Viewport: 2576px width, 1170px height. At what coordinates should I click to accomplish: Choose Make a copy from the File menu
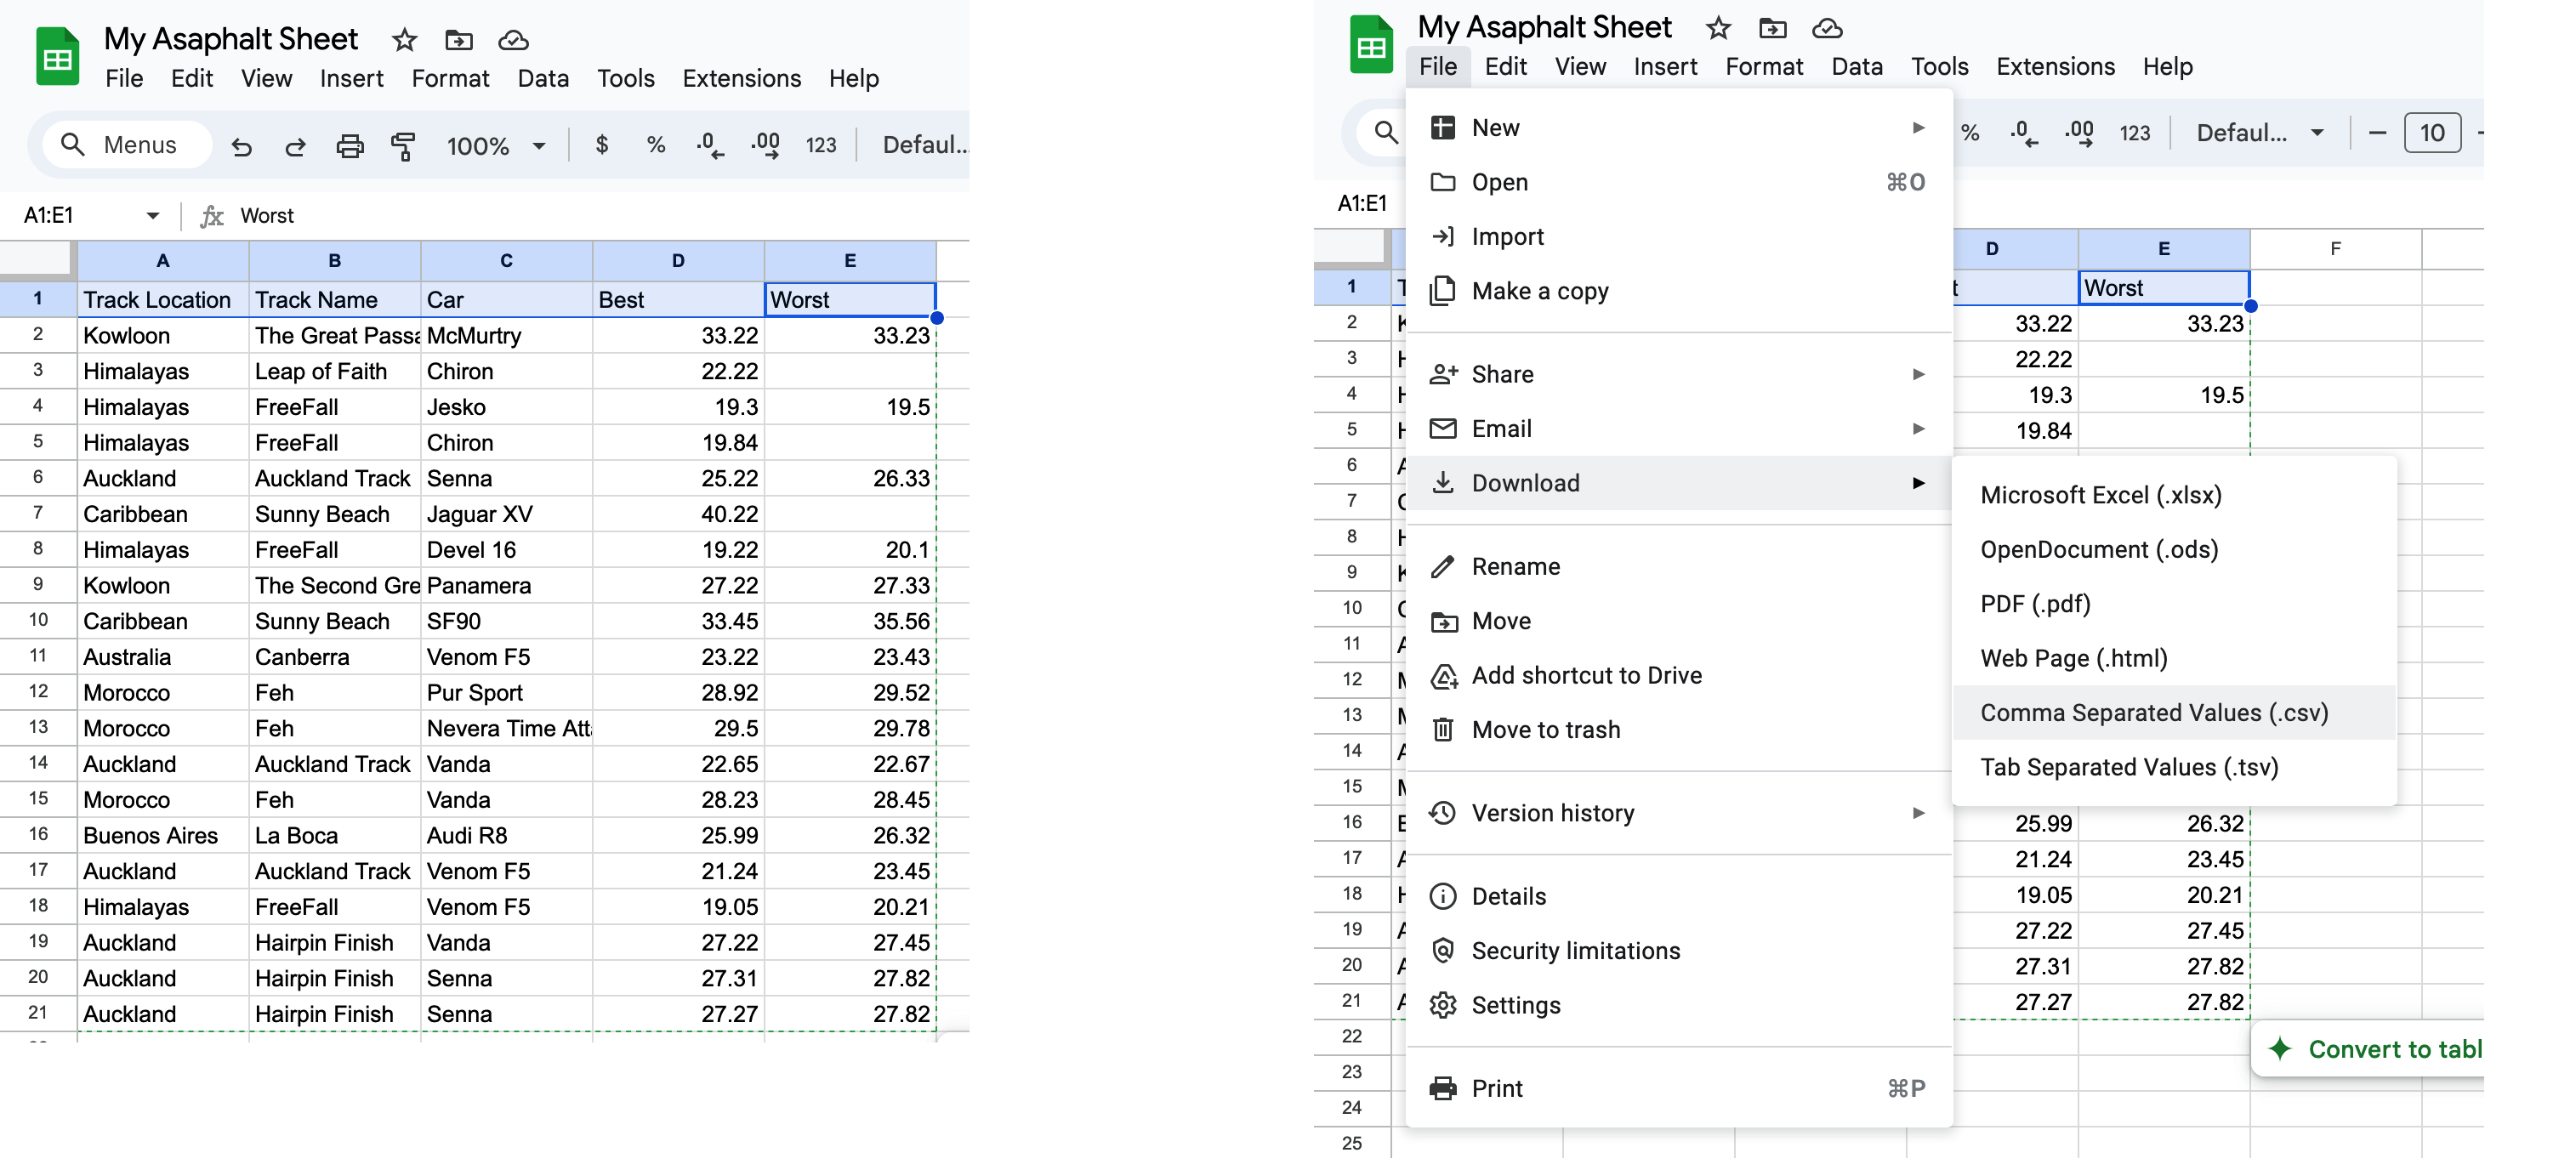pyautogui.click(x=1540, y=291)
